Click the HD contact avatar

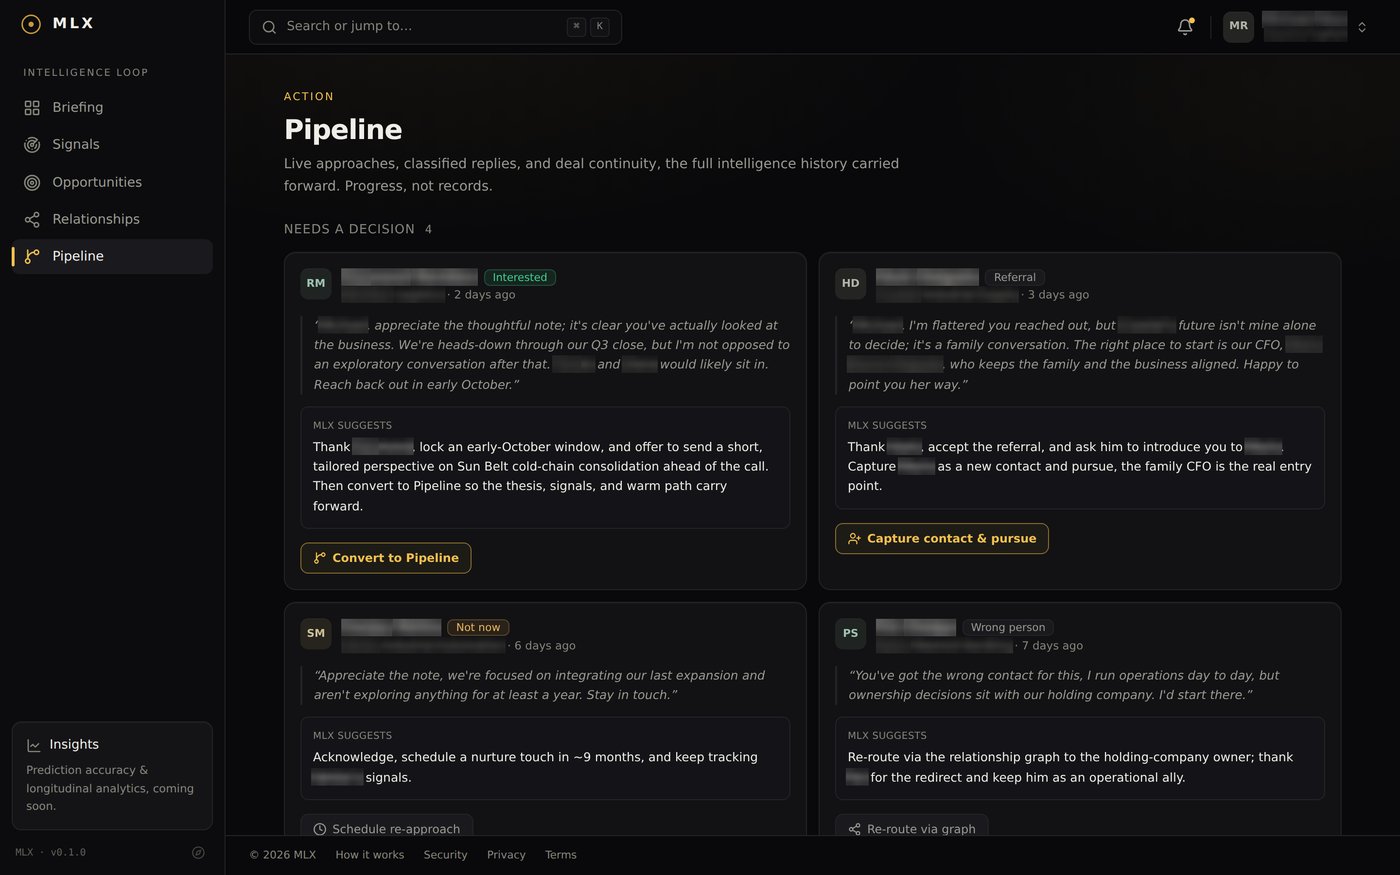(851, 284)
